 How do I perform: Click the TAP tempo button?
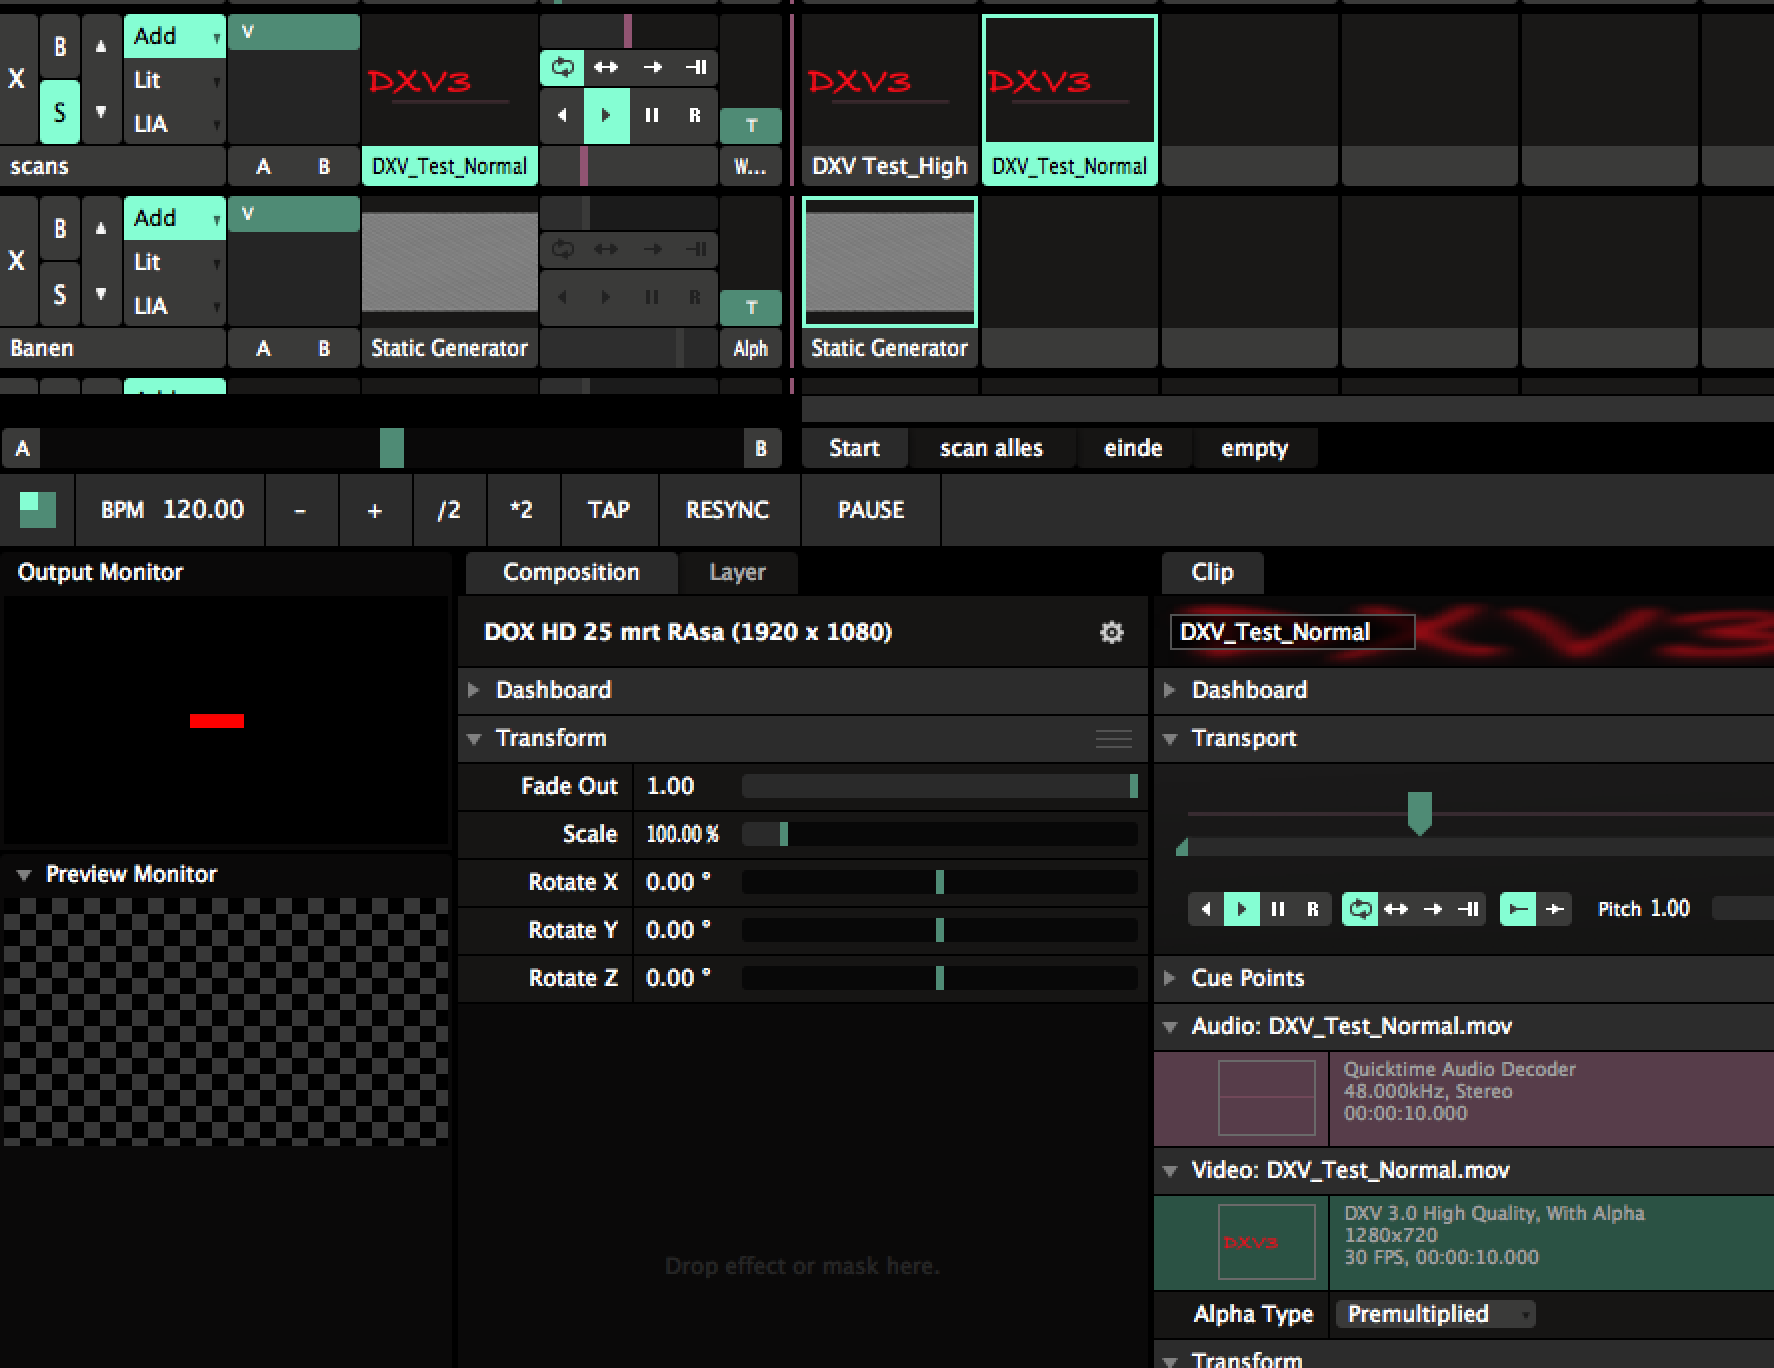608,510
